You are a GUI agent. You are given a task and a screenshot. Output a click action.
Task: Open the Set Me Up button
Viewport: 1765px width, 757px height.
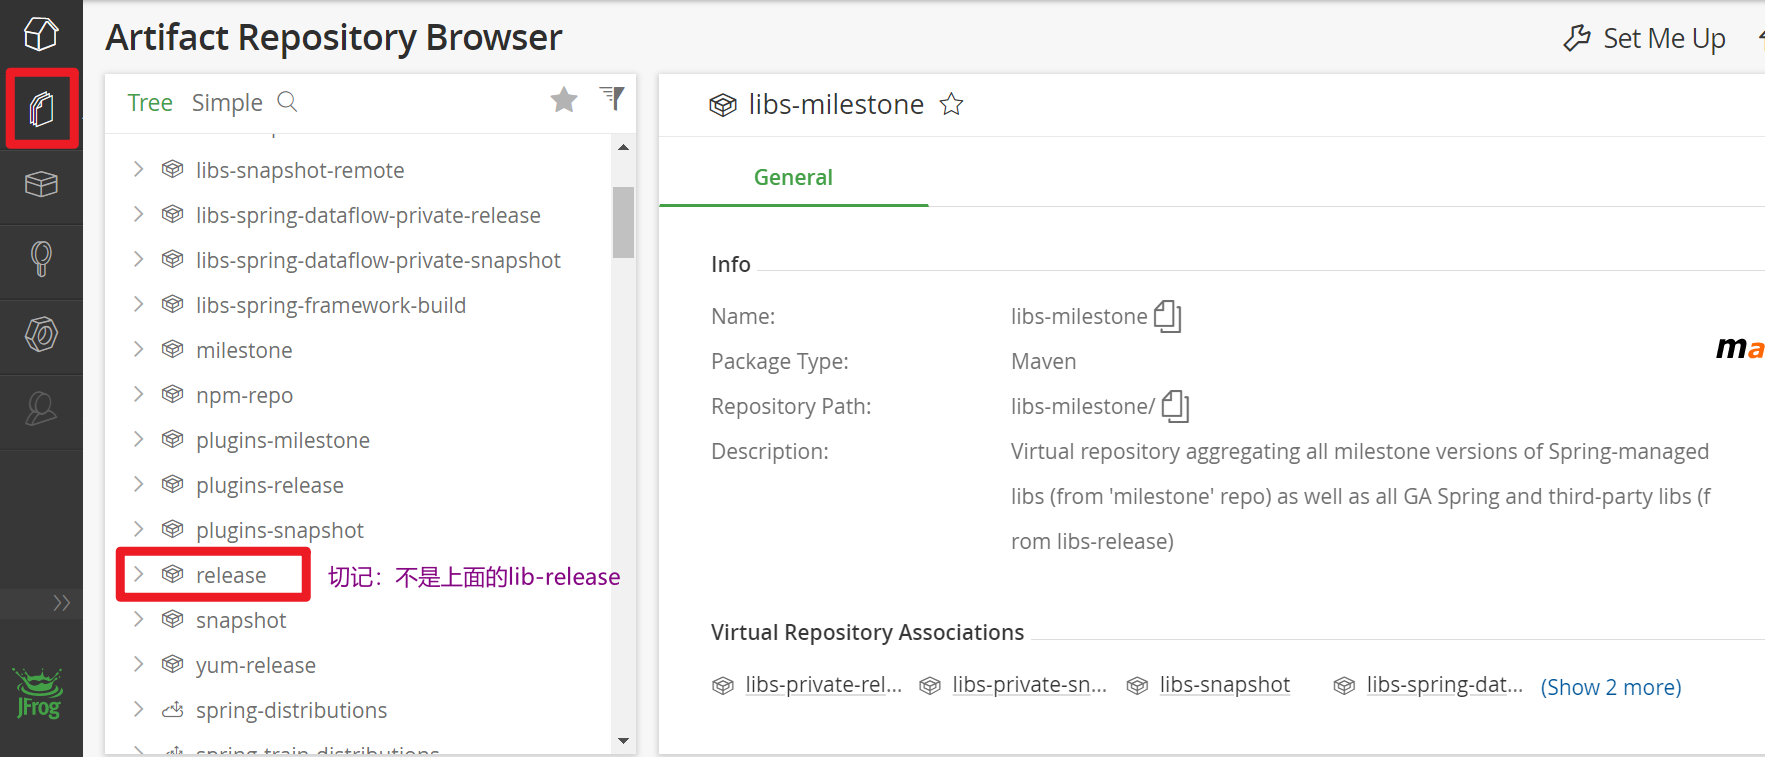1645,38
